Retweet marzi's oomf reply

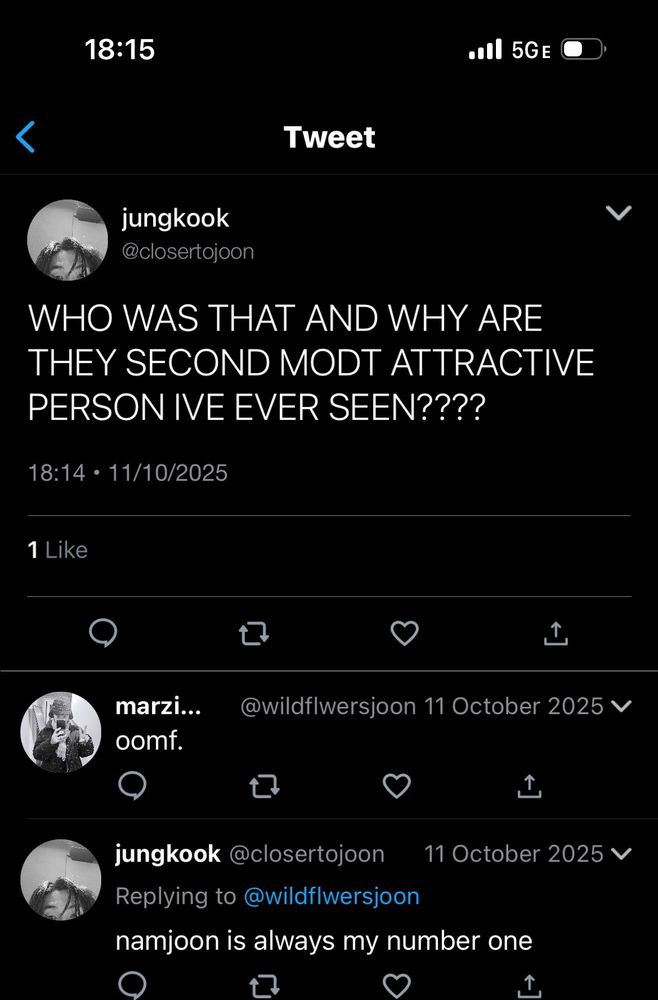265,787
